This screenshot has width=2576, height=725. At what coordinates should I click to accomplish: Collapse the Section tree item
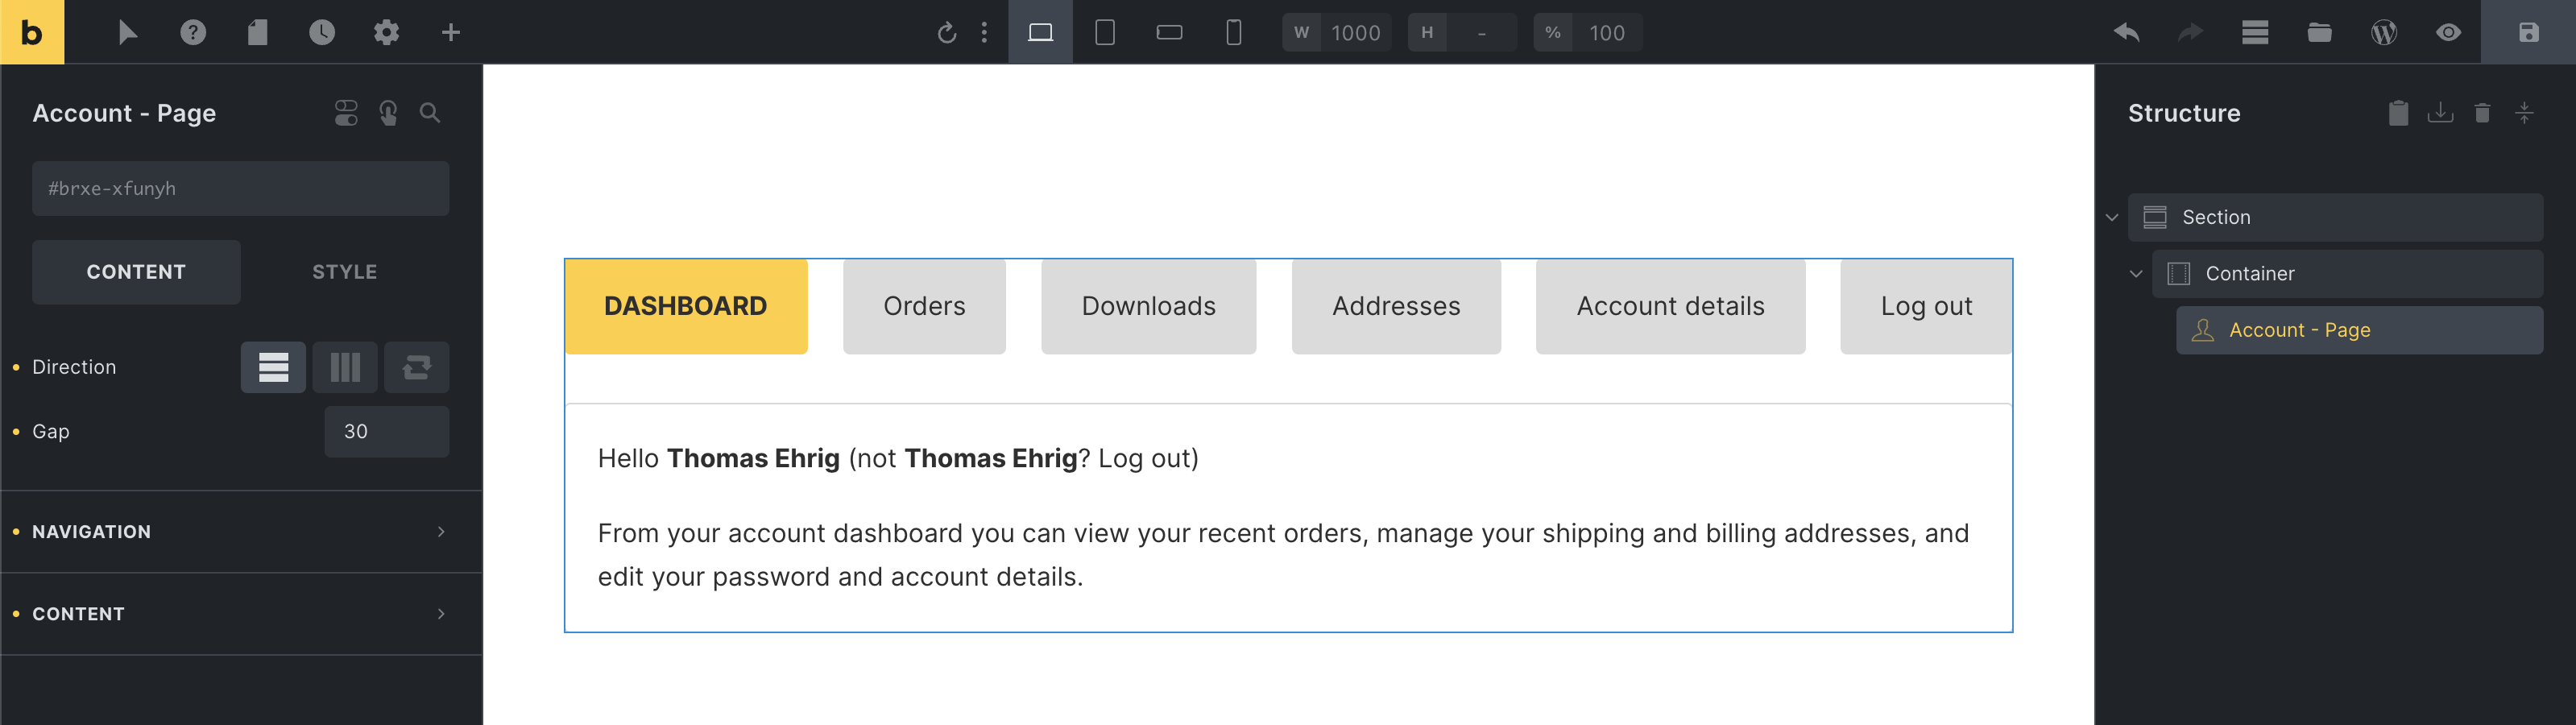pyautogui.click(x=2112, y=217)
